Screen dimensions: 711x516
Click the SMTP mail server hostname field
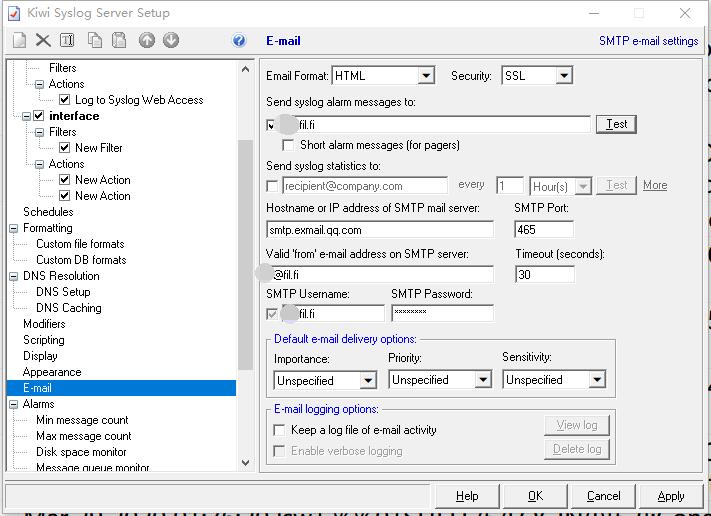[x=380, y=229]
